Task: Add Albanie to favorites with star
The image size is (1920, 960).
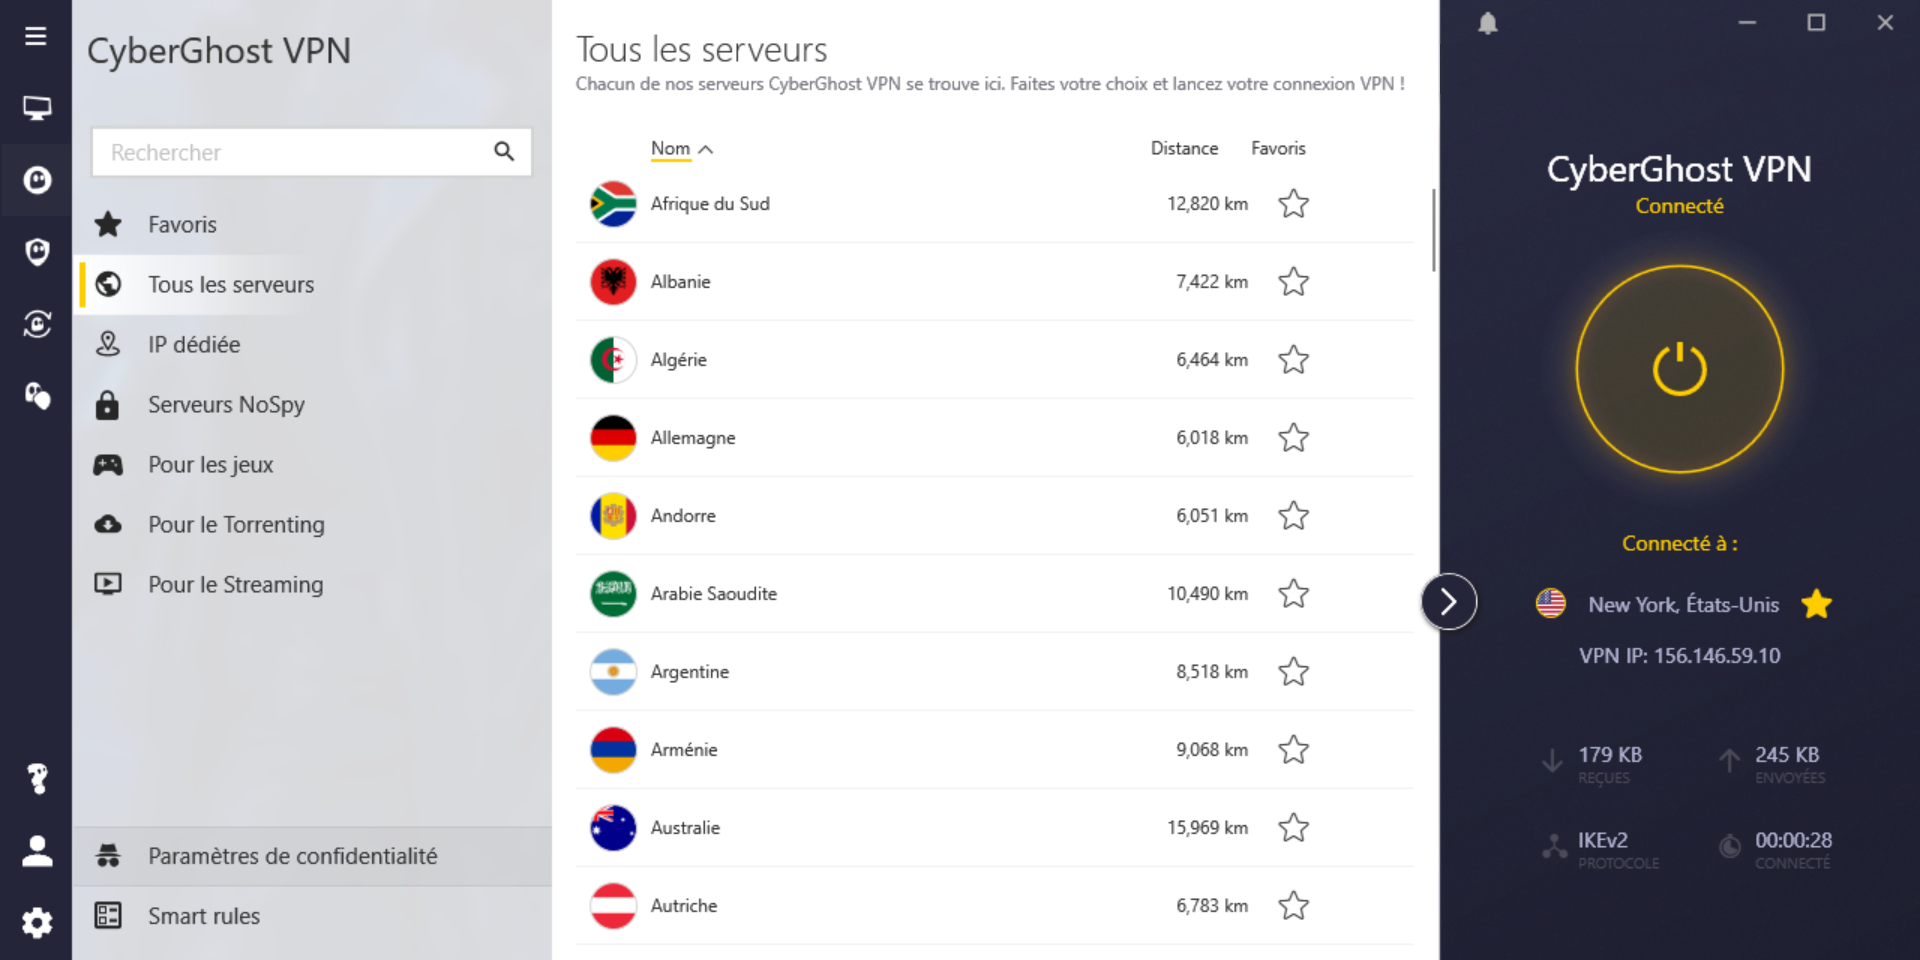Action: (1293, 282)
